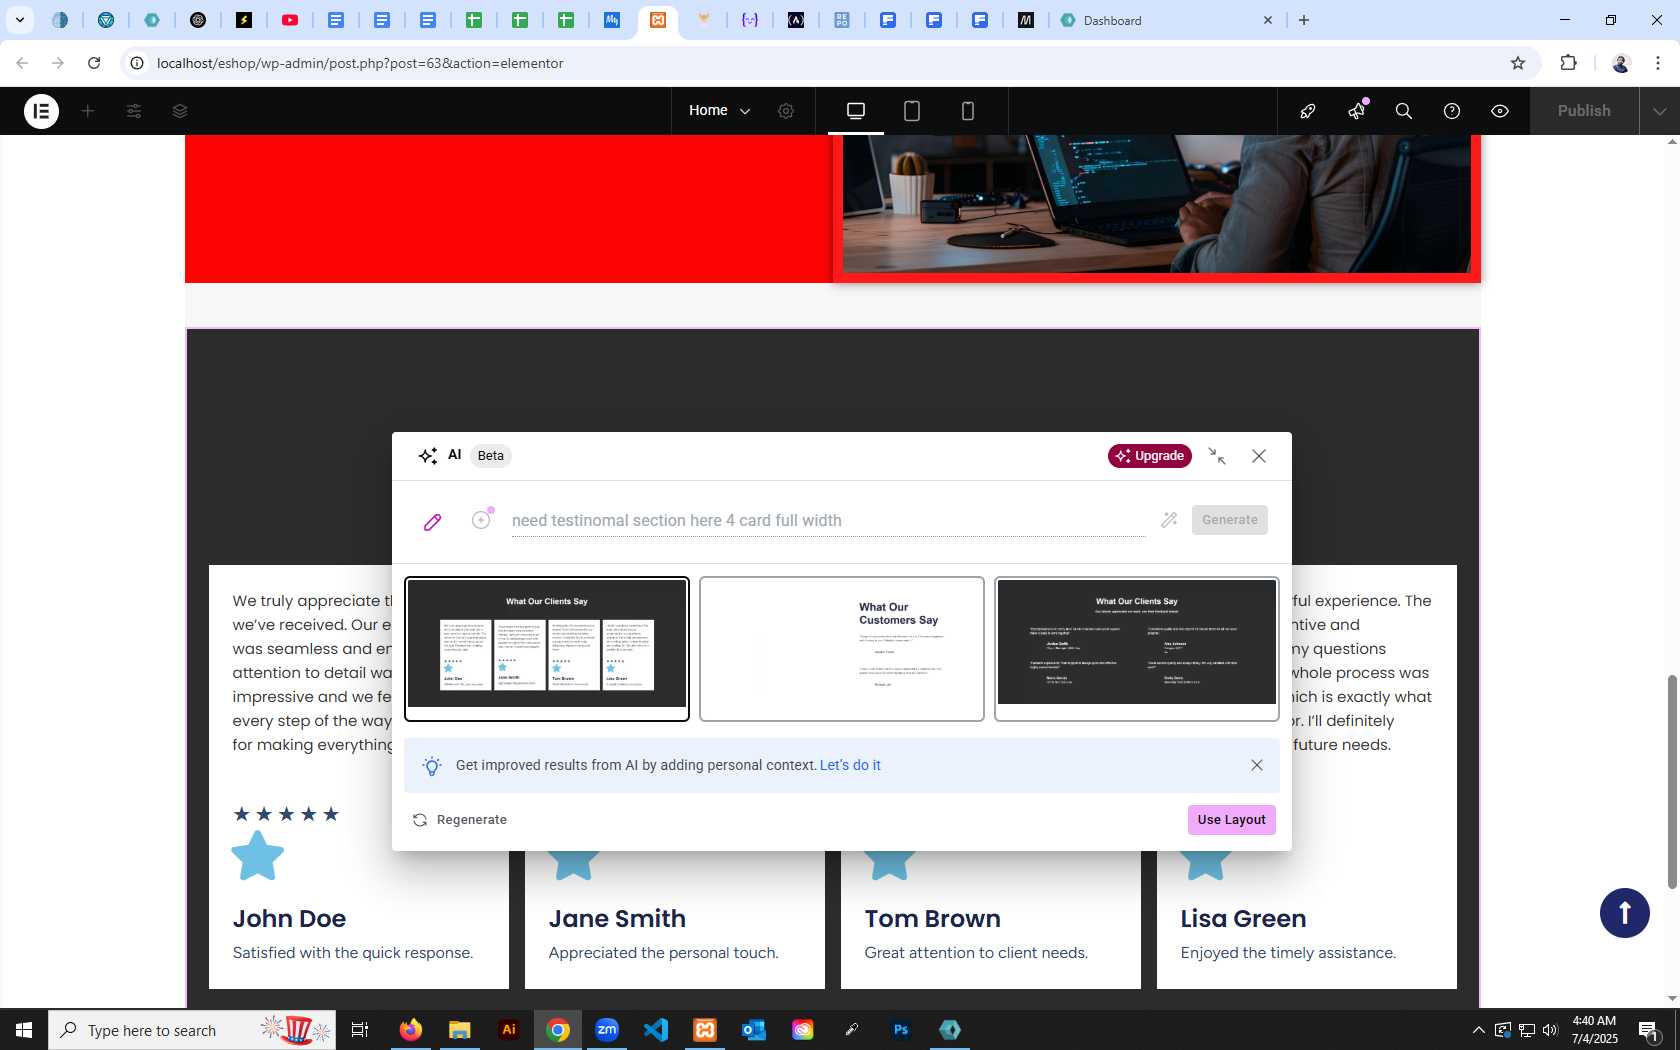1680x1050 pixels.
Task: Click the Upgrade button in AI dialog
Action: pyautogui.click(x=1150, y=456)
